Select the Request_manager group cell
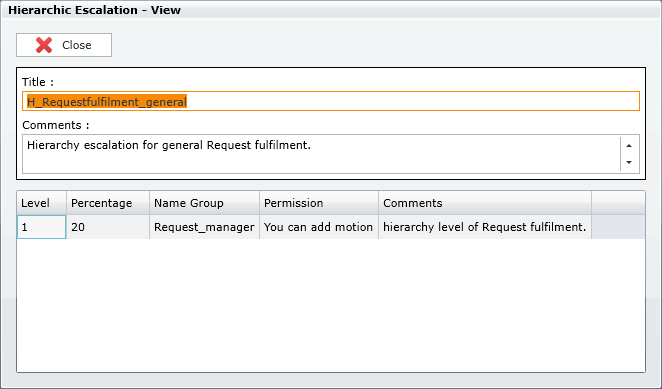This screenshot has height=389, width=662. click(x=204, y=227)
